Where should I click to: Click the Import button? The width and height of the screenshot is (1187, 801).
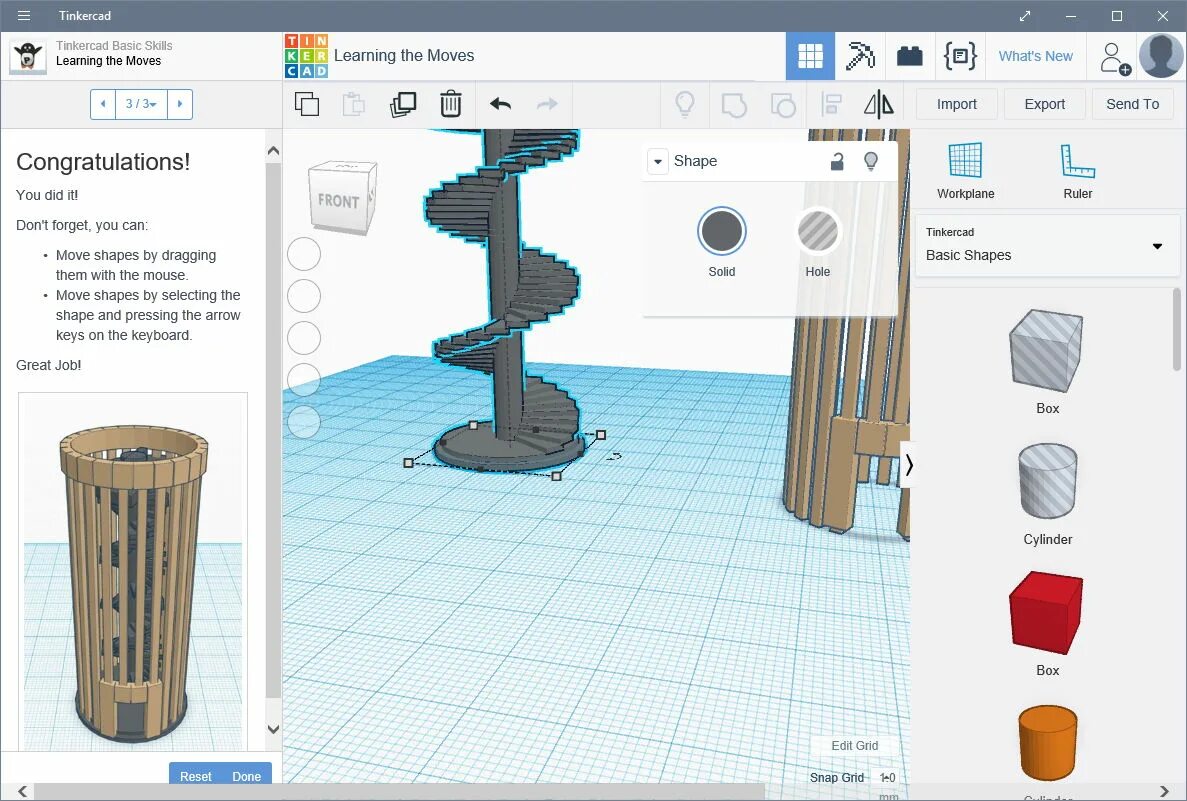(956, 104)
